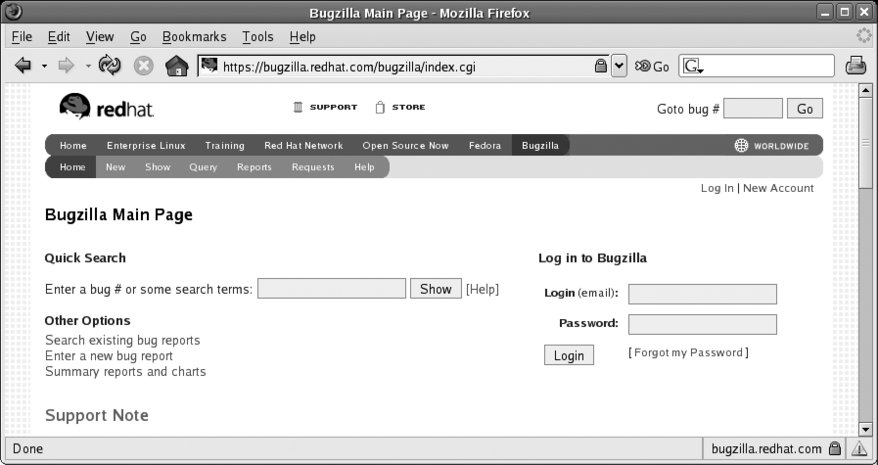This screenshot has width=878, height=465.
Task: Select Show in the Bugzilla sub-navigation
Action: [x=157, y=167]
